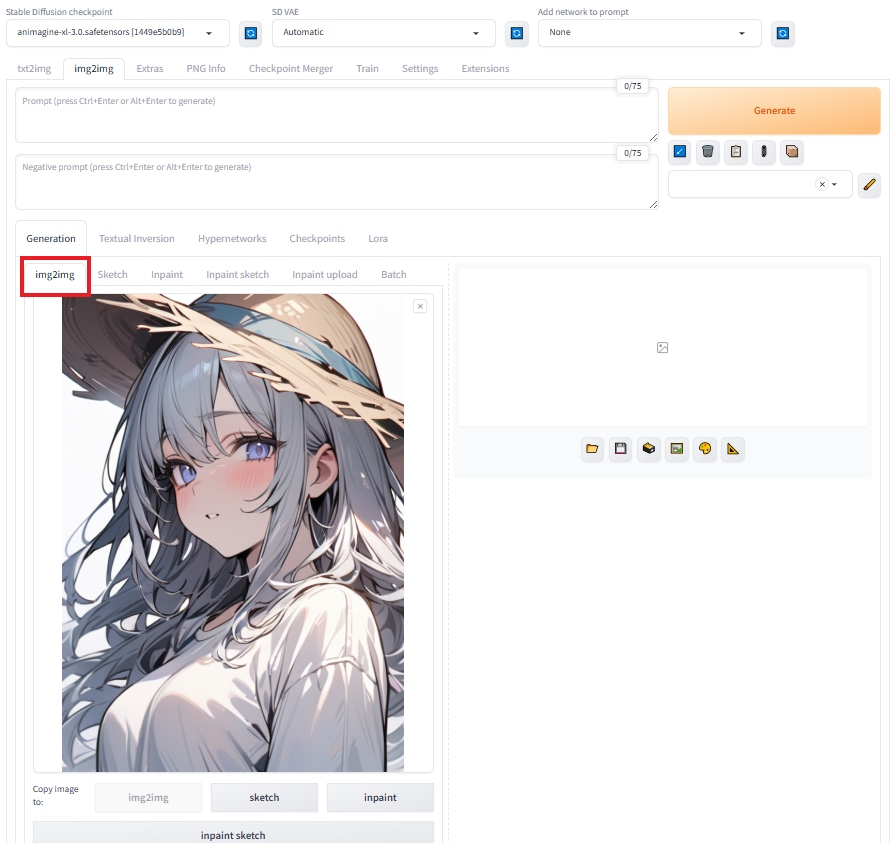890x843 pixels.
Task: Switch to the Inpaint sketch mode tab
Action: click(238, 275)
